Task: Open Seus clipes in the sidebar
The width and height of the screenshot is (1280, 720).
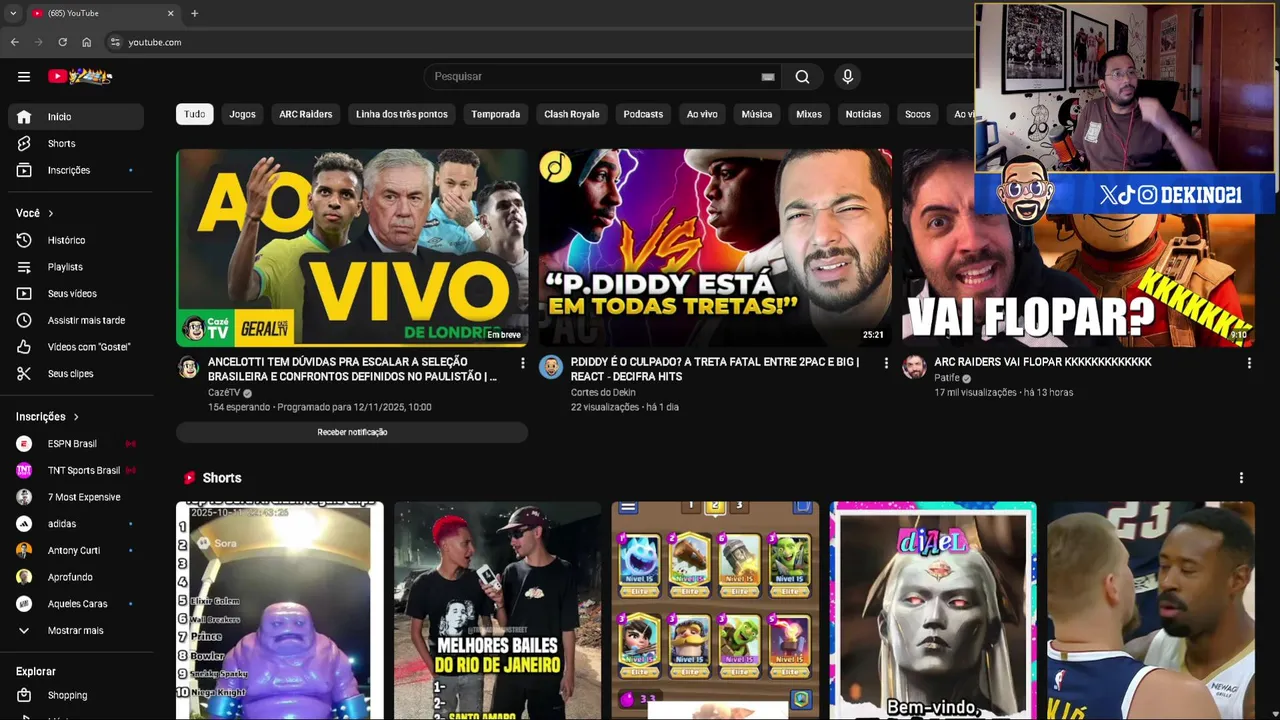Action: coord(76,374)
